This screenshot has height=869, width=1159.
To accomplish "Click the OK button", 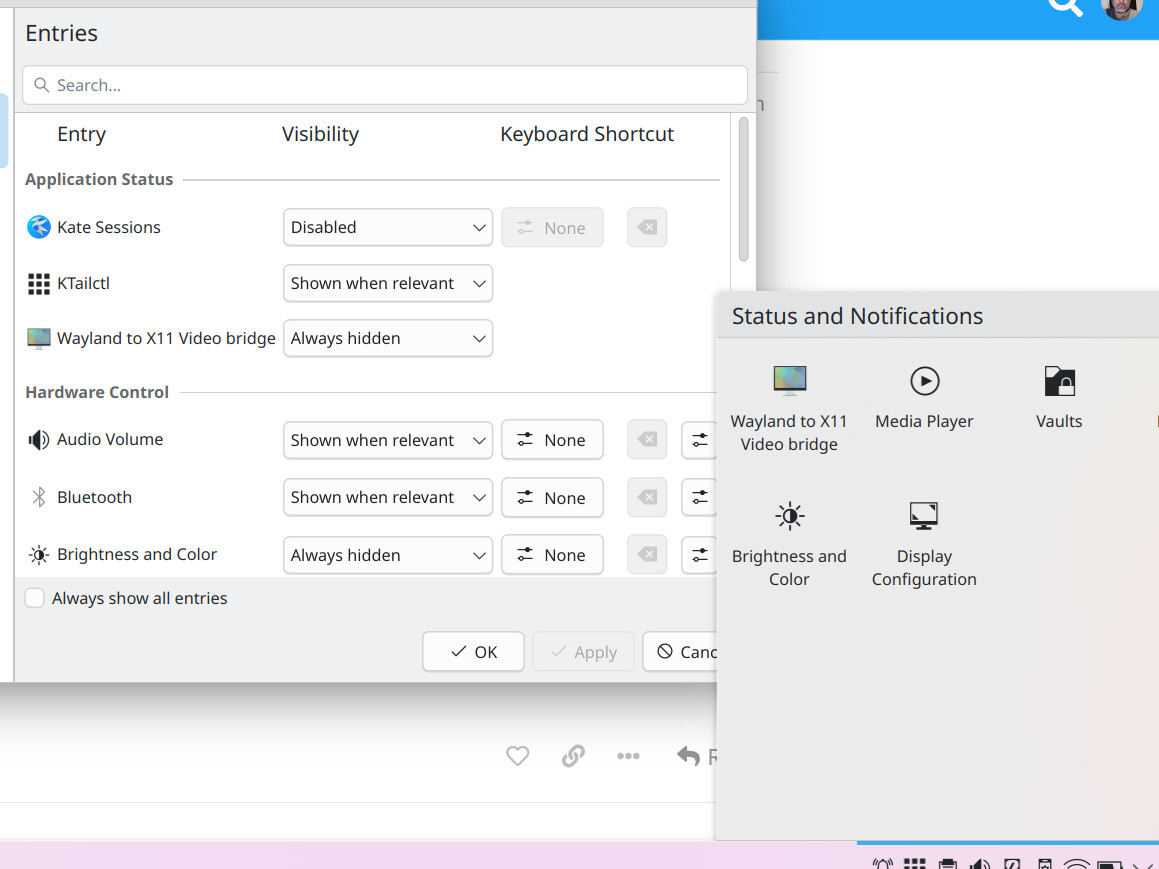I will click(473, 652).
